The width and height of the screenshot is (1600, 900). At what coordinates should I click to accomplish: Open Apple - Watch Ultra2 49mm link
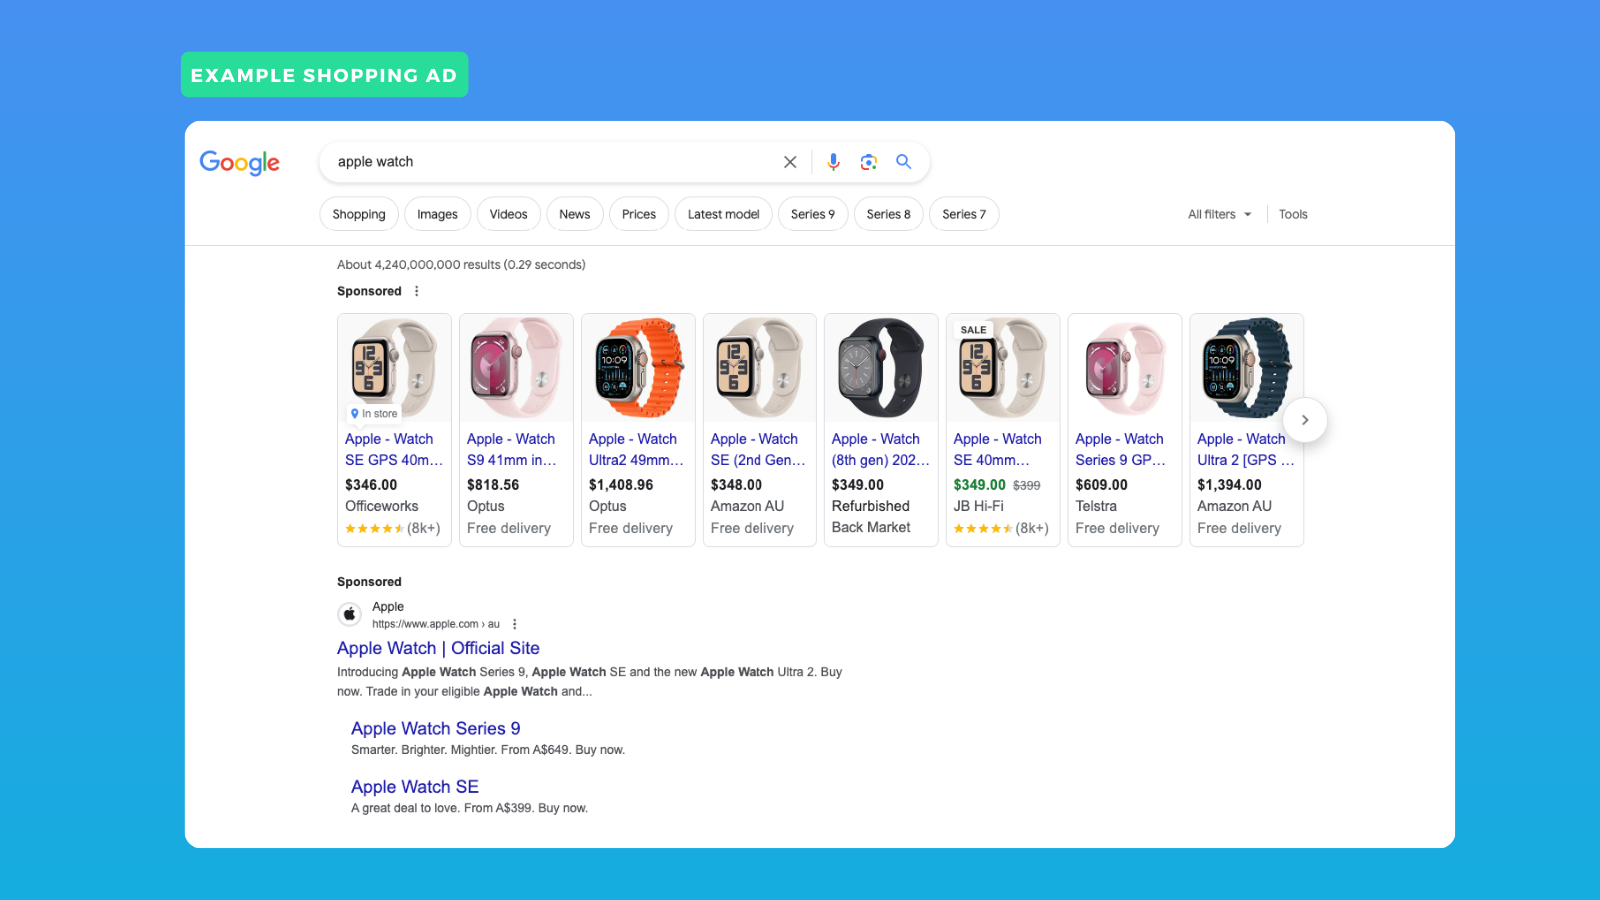coord(636,449)
